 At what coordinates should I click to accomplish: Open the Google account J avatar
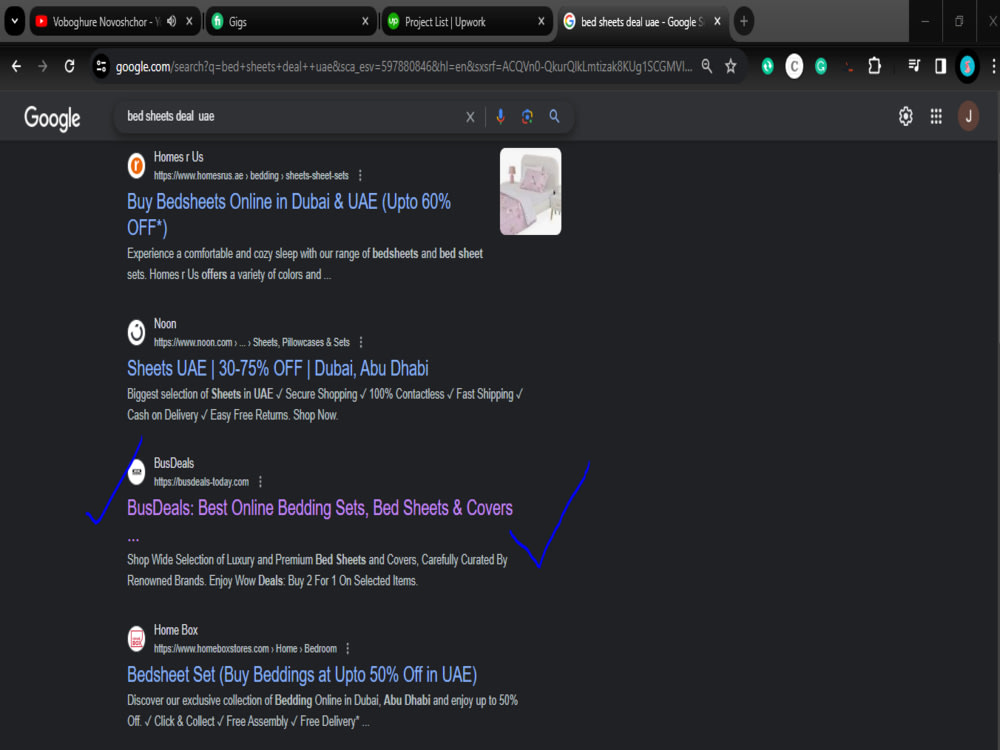[x=968, y=117]
